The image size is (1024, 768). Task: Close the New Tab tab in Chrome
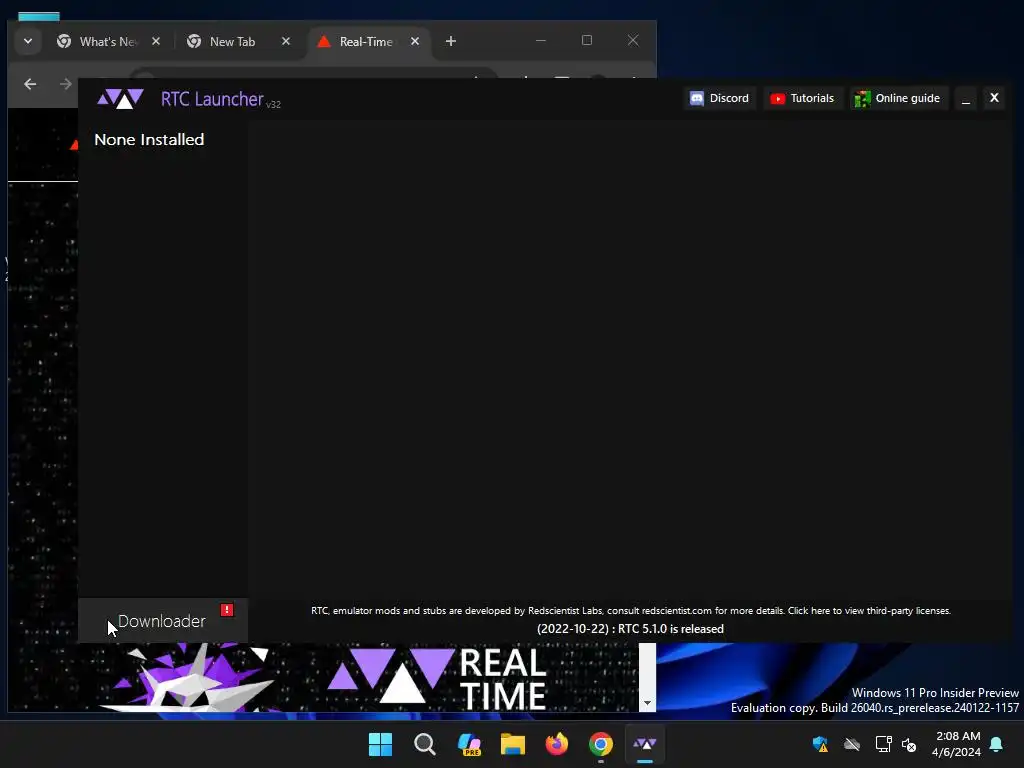click(x=285, y=41)
